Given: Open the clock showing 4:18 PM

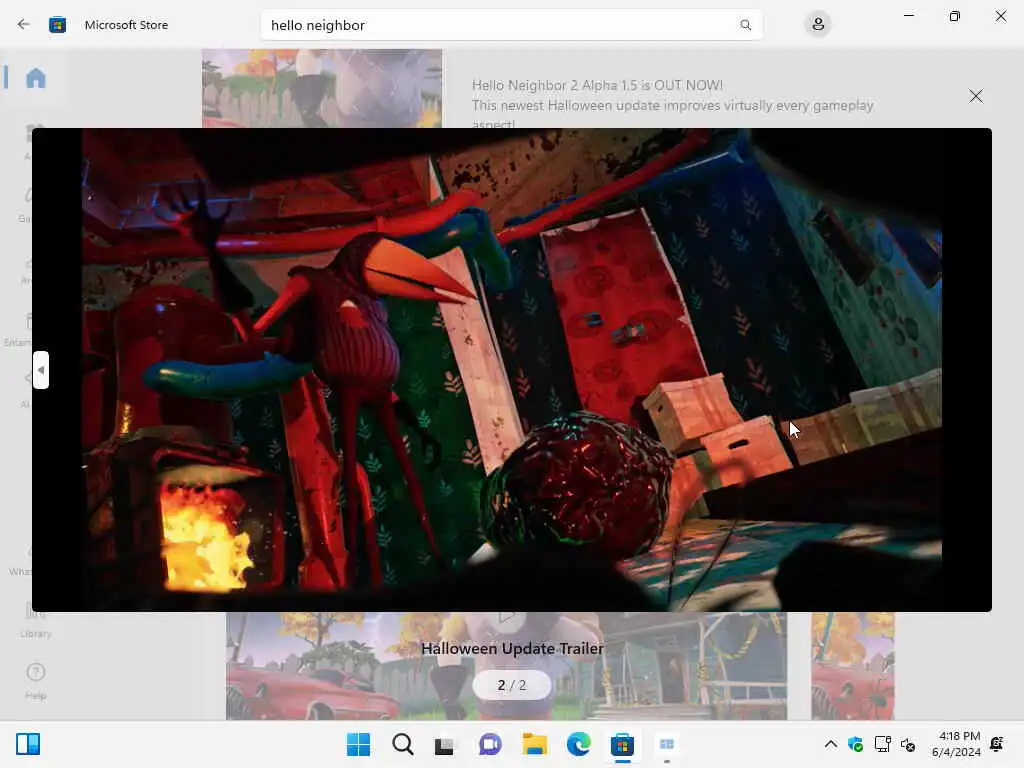Looking at the screenshot, I should click(956, 744).
